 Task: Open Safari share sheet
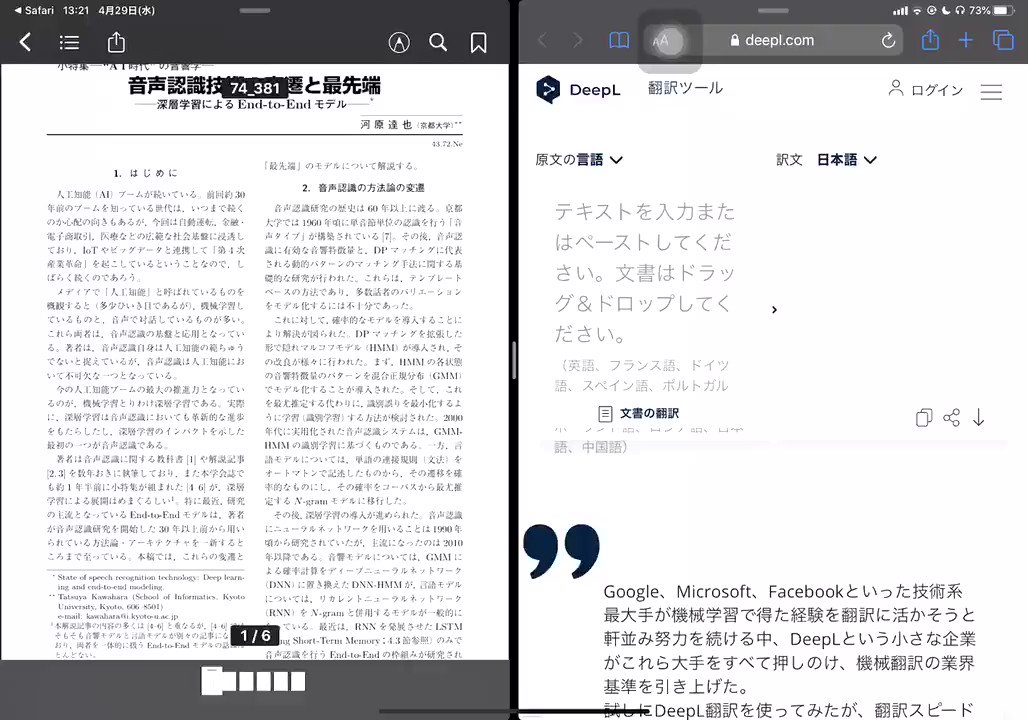(x=930, y=40)
